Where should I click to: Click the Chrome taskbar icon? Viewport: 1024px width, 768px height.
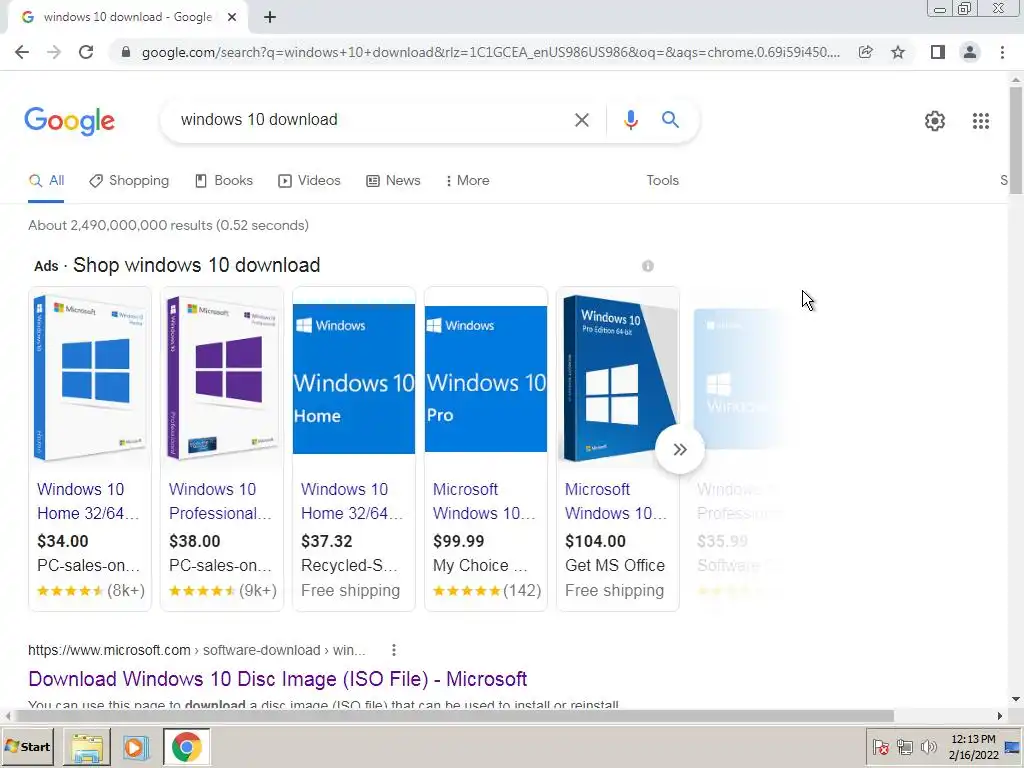(x=187, y=746)
